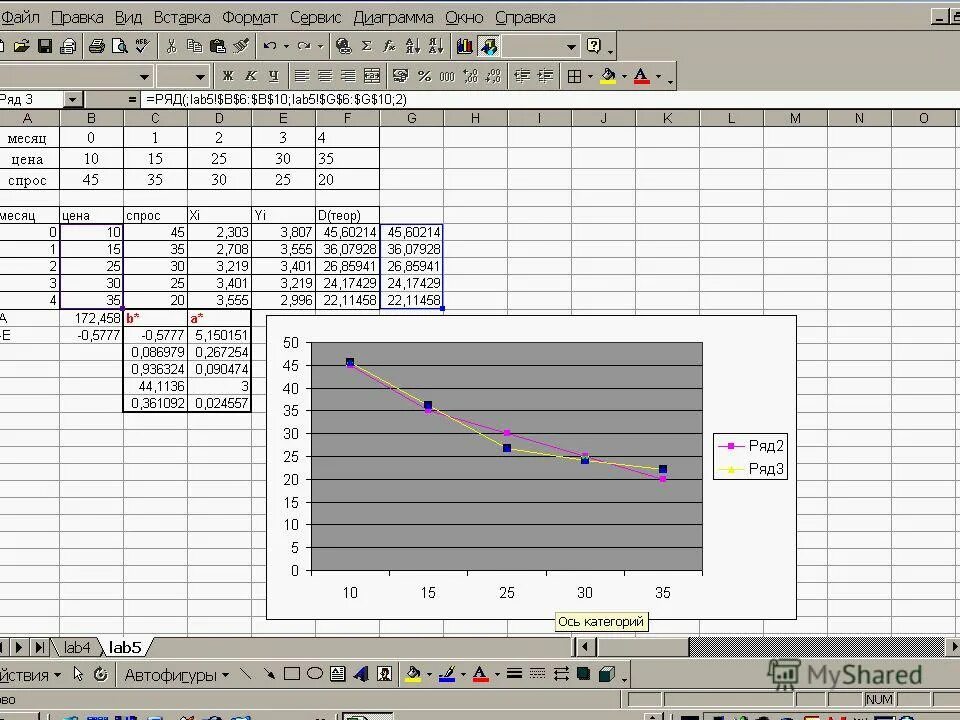Open Office Assistant help icon
The image size is (960, 720).
pyautogui.click(x=594, y=46)
